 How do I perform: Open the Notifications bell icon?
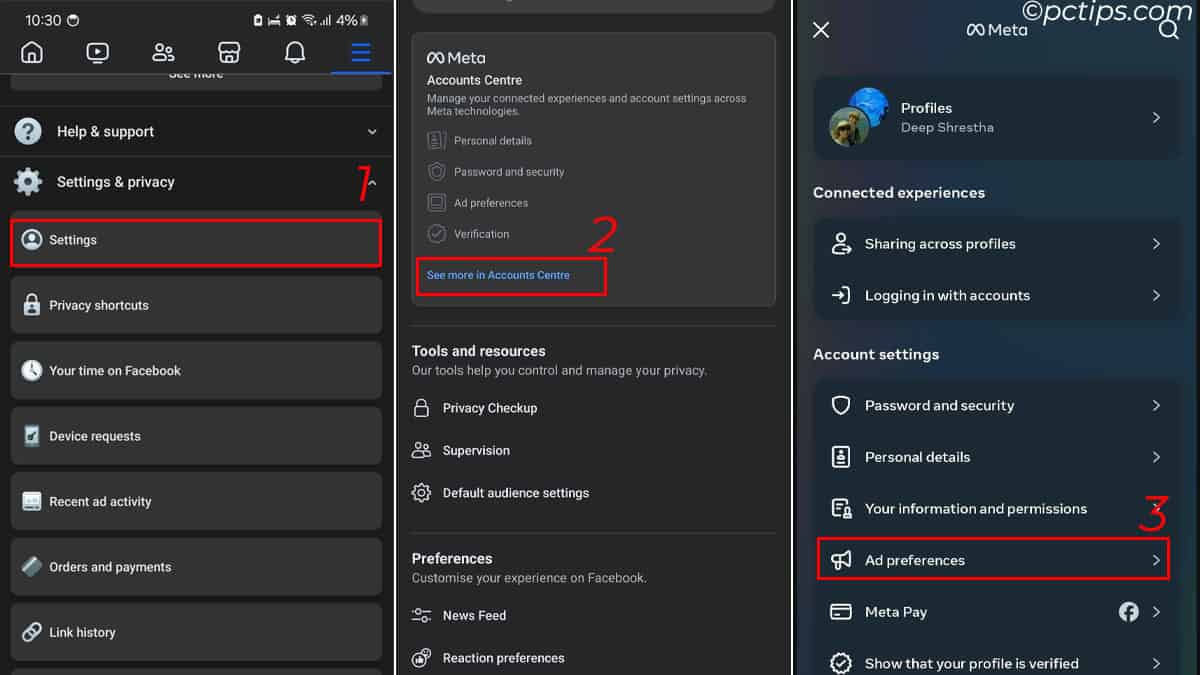tap(295, 52)
